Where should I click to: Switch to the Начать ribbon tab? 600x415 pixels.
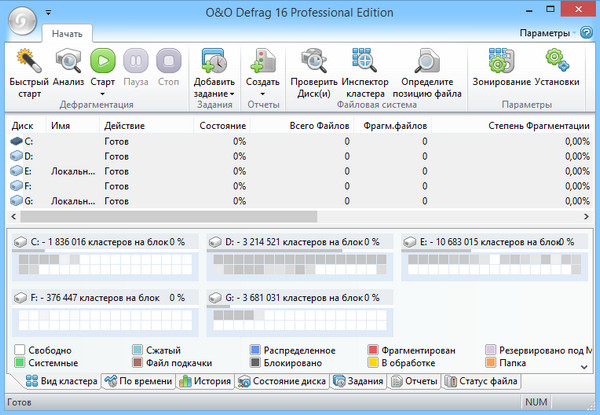click(x=67, y=34)
